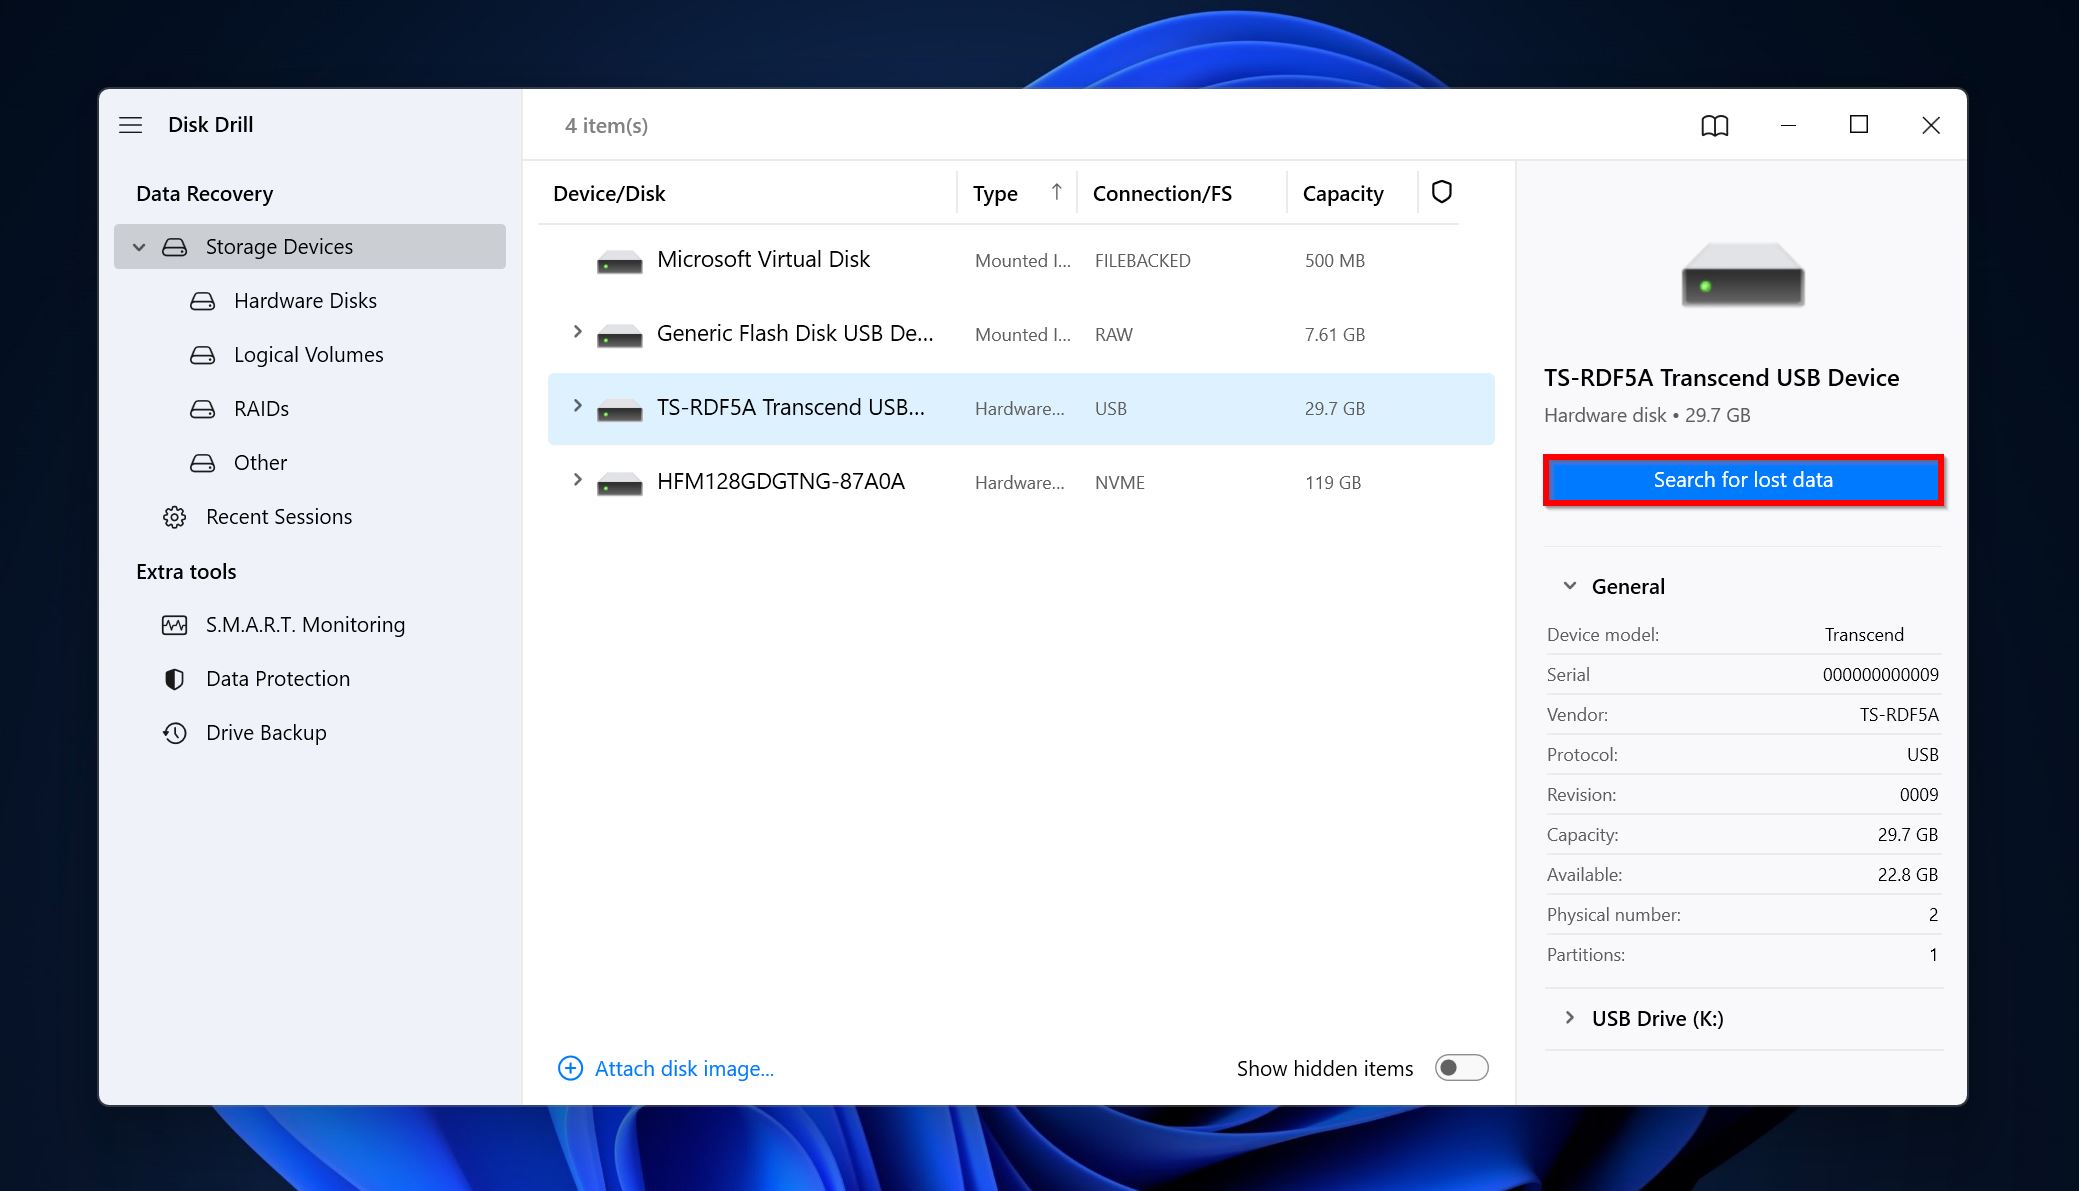Expand the USB Drive (K:) section
Image resolution: width=2079 pixels, height=1191 pixels.
coord(1570,1018)
